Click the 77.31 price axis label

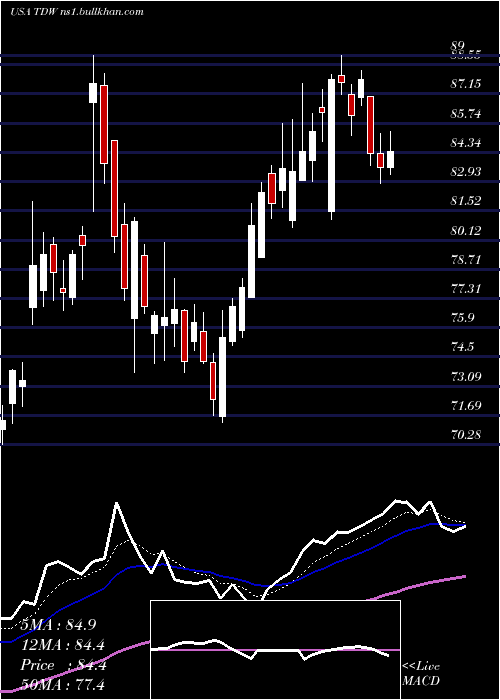[466, 289]
